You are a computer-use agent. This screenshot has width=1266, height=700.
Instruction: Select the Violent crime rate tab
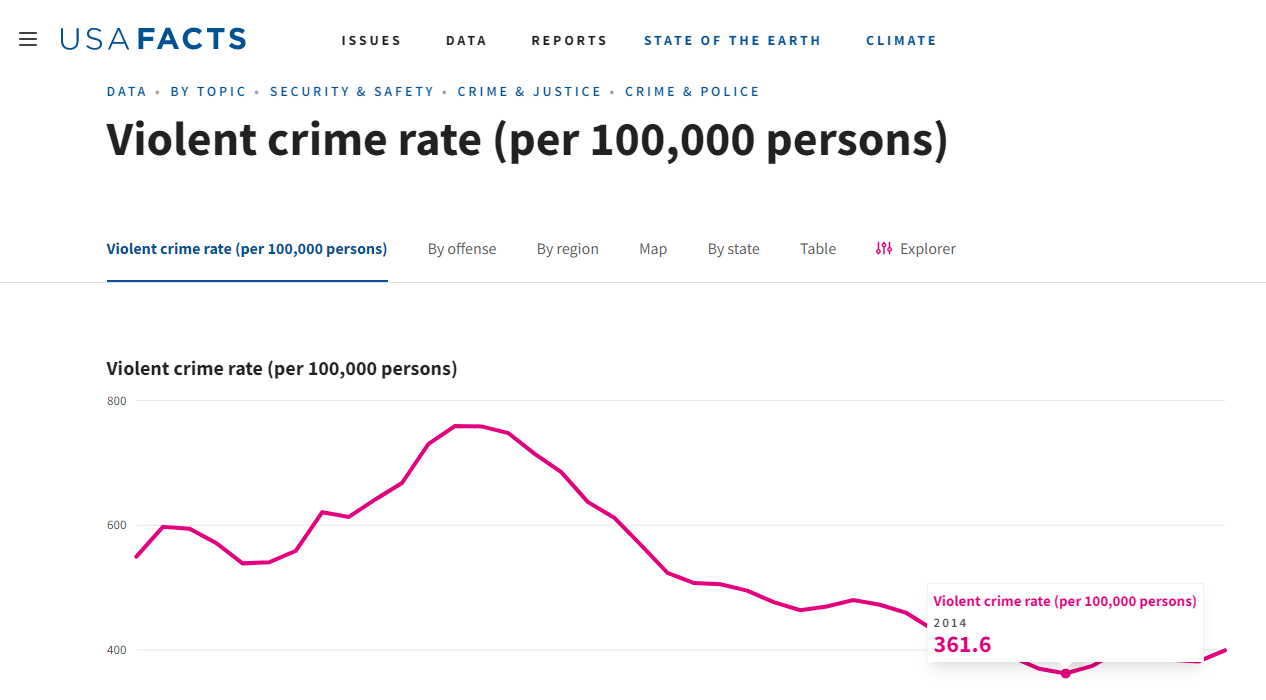click(x=247, y=249)
